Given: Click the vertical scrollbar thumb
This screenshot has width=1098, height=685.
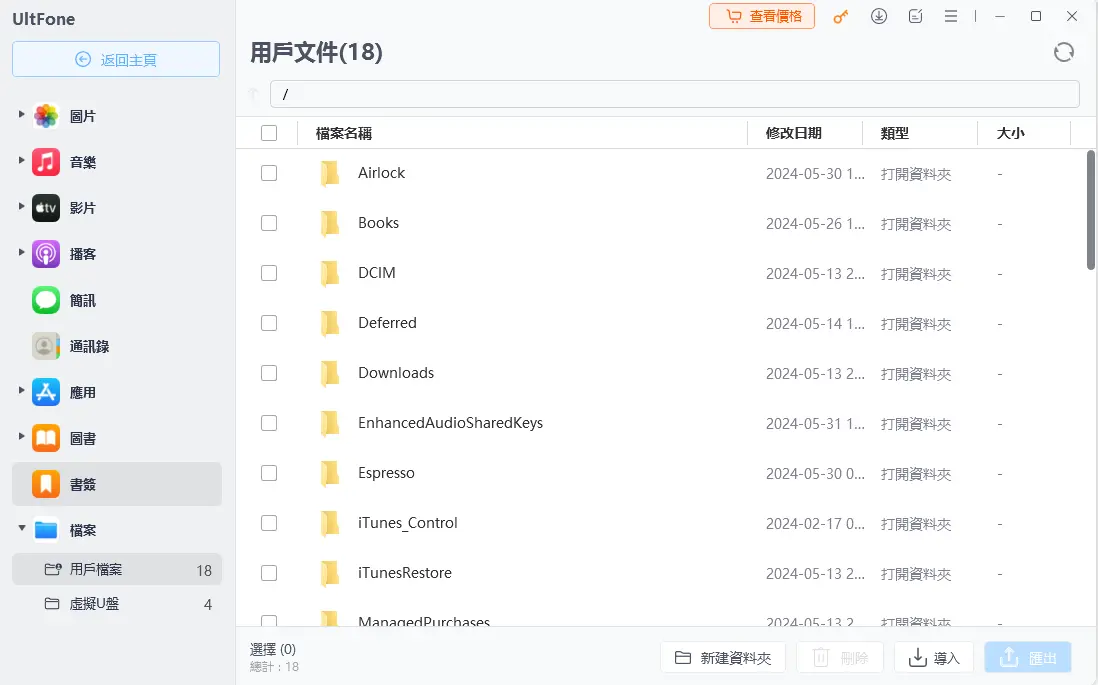Looking at the screenshot, I should pyautogui.click(x=1090, y=210).
